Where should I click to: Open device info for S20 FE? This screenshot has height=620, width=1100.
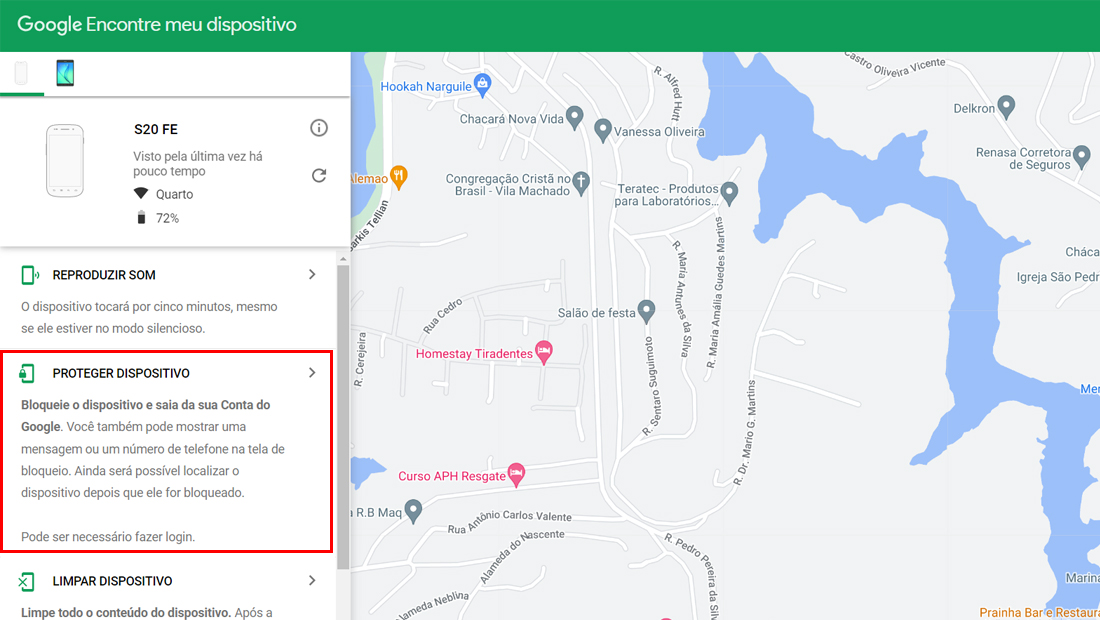point(318,128)
